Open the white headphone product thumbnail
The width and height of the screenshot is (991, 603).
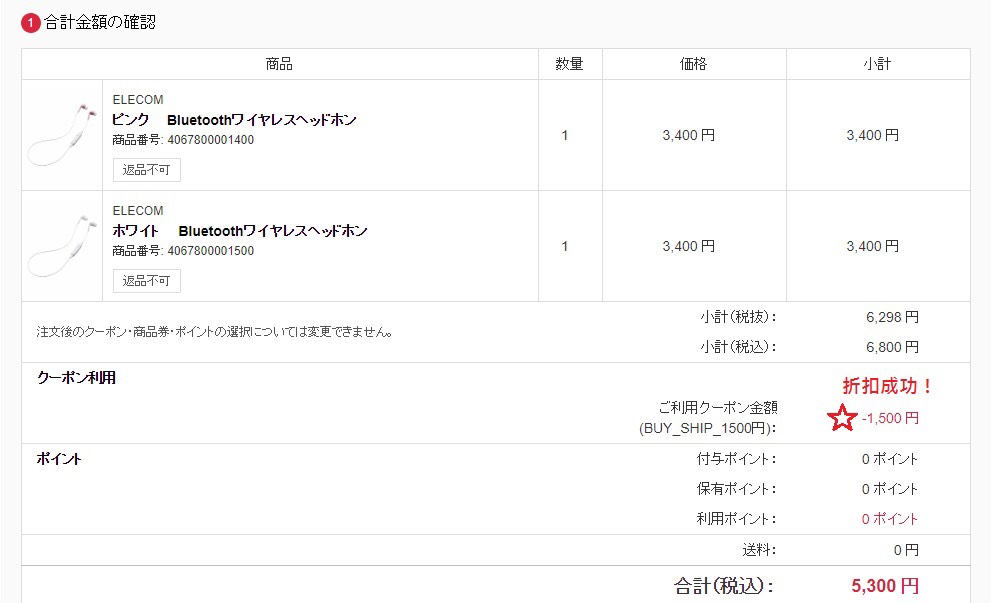click(x=62, y=246)
